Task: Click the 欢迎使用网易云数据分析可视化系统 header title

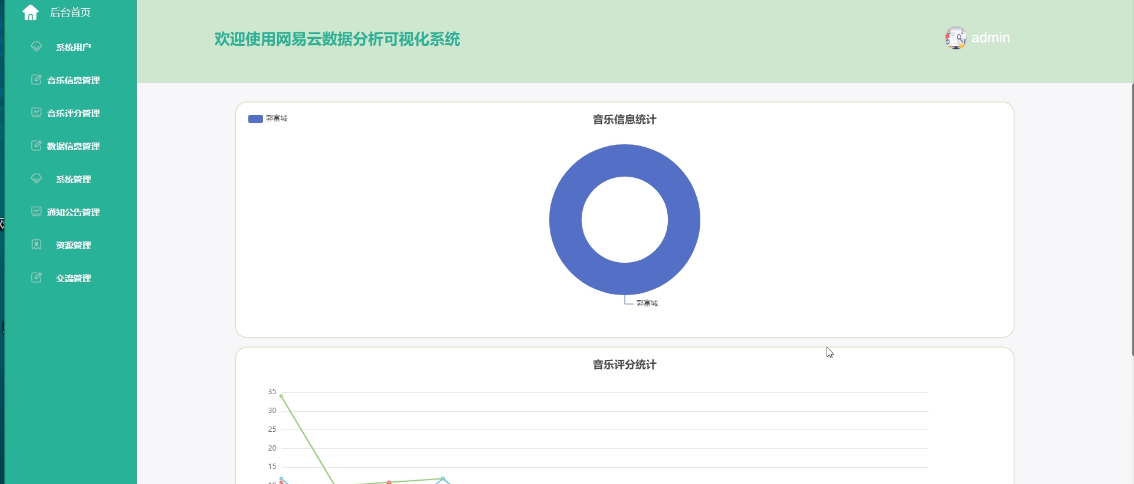Action: [337, 39]
